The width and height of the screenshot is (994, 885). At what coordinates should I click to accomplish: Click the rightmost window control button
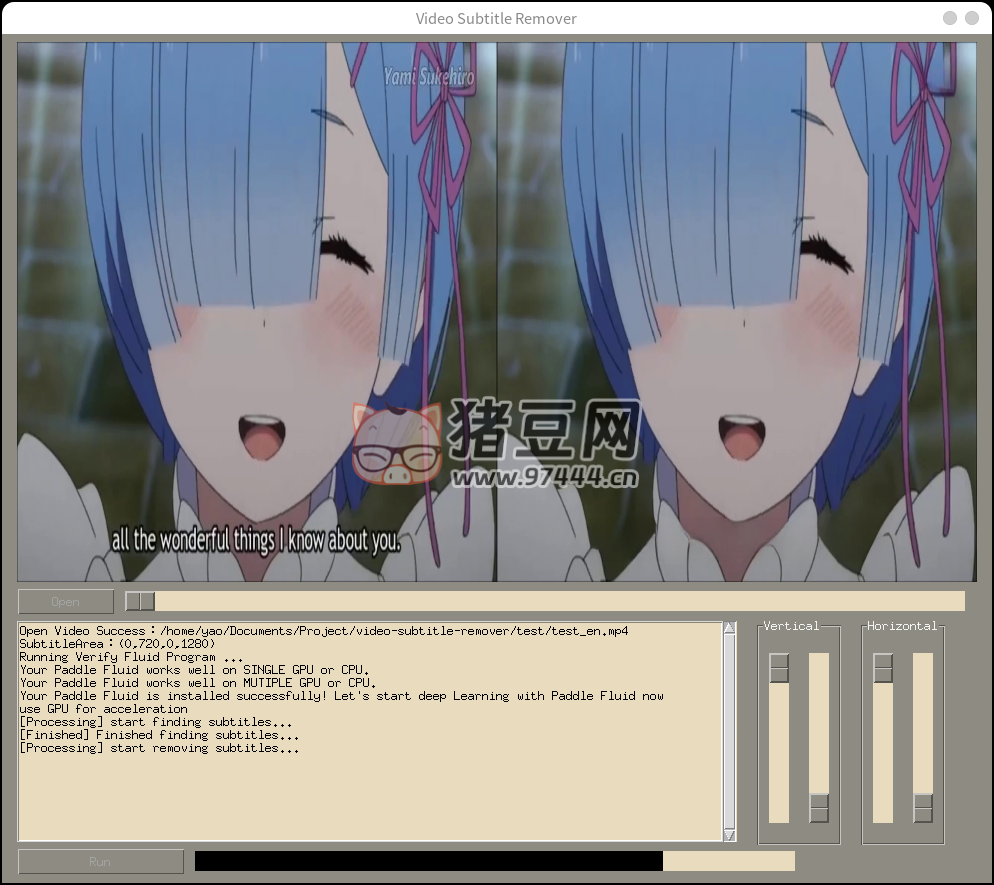click(971, 18)
